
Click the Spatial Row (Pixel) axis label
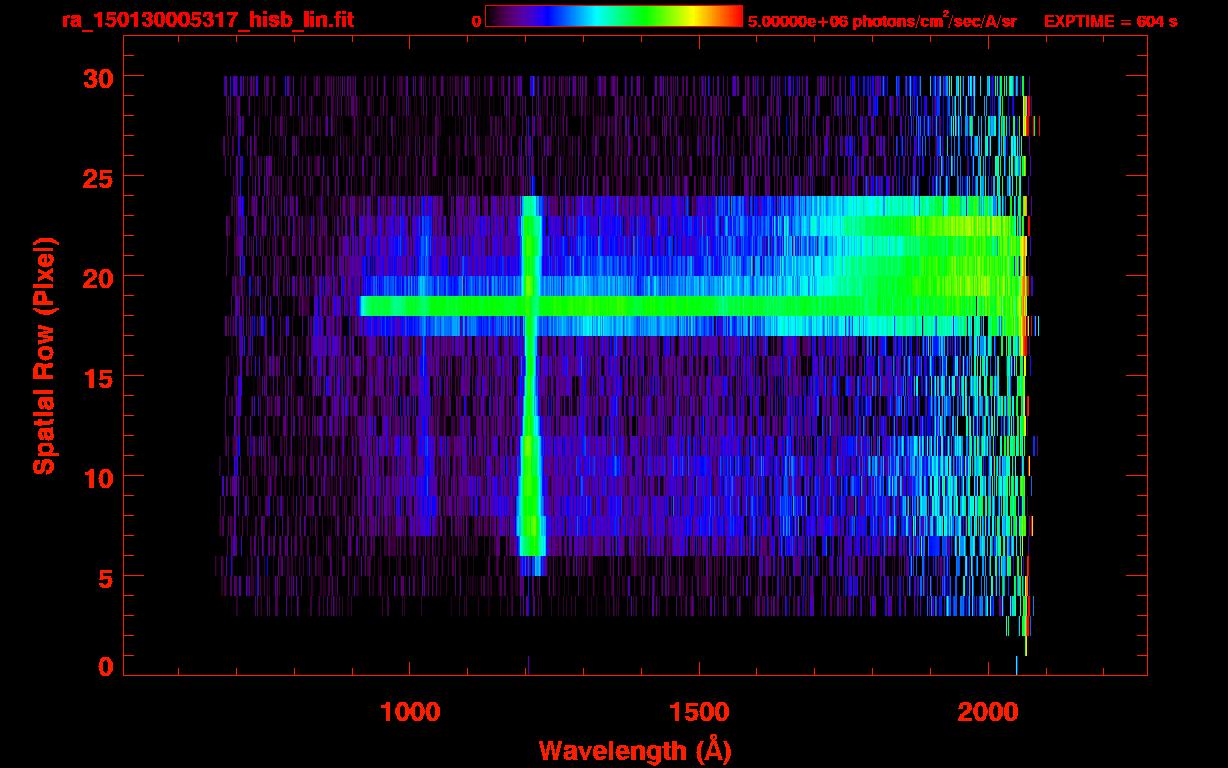(45, 356)
